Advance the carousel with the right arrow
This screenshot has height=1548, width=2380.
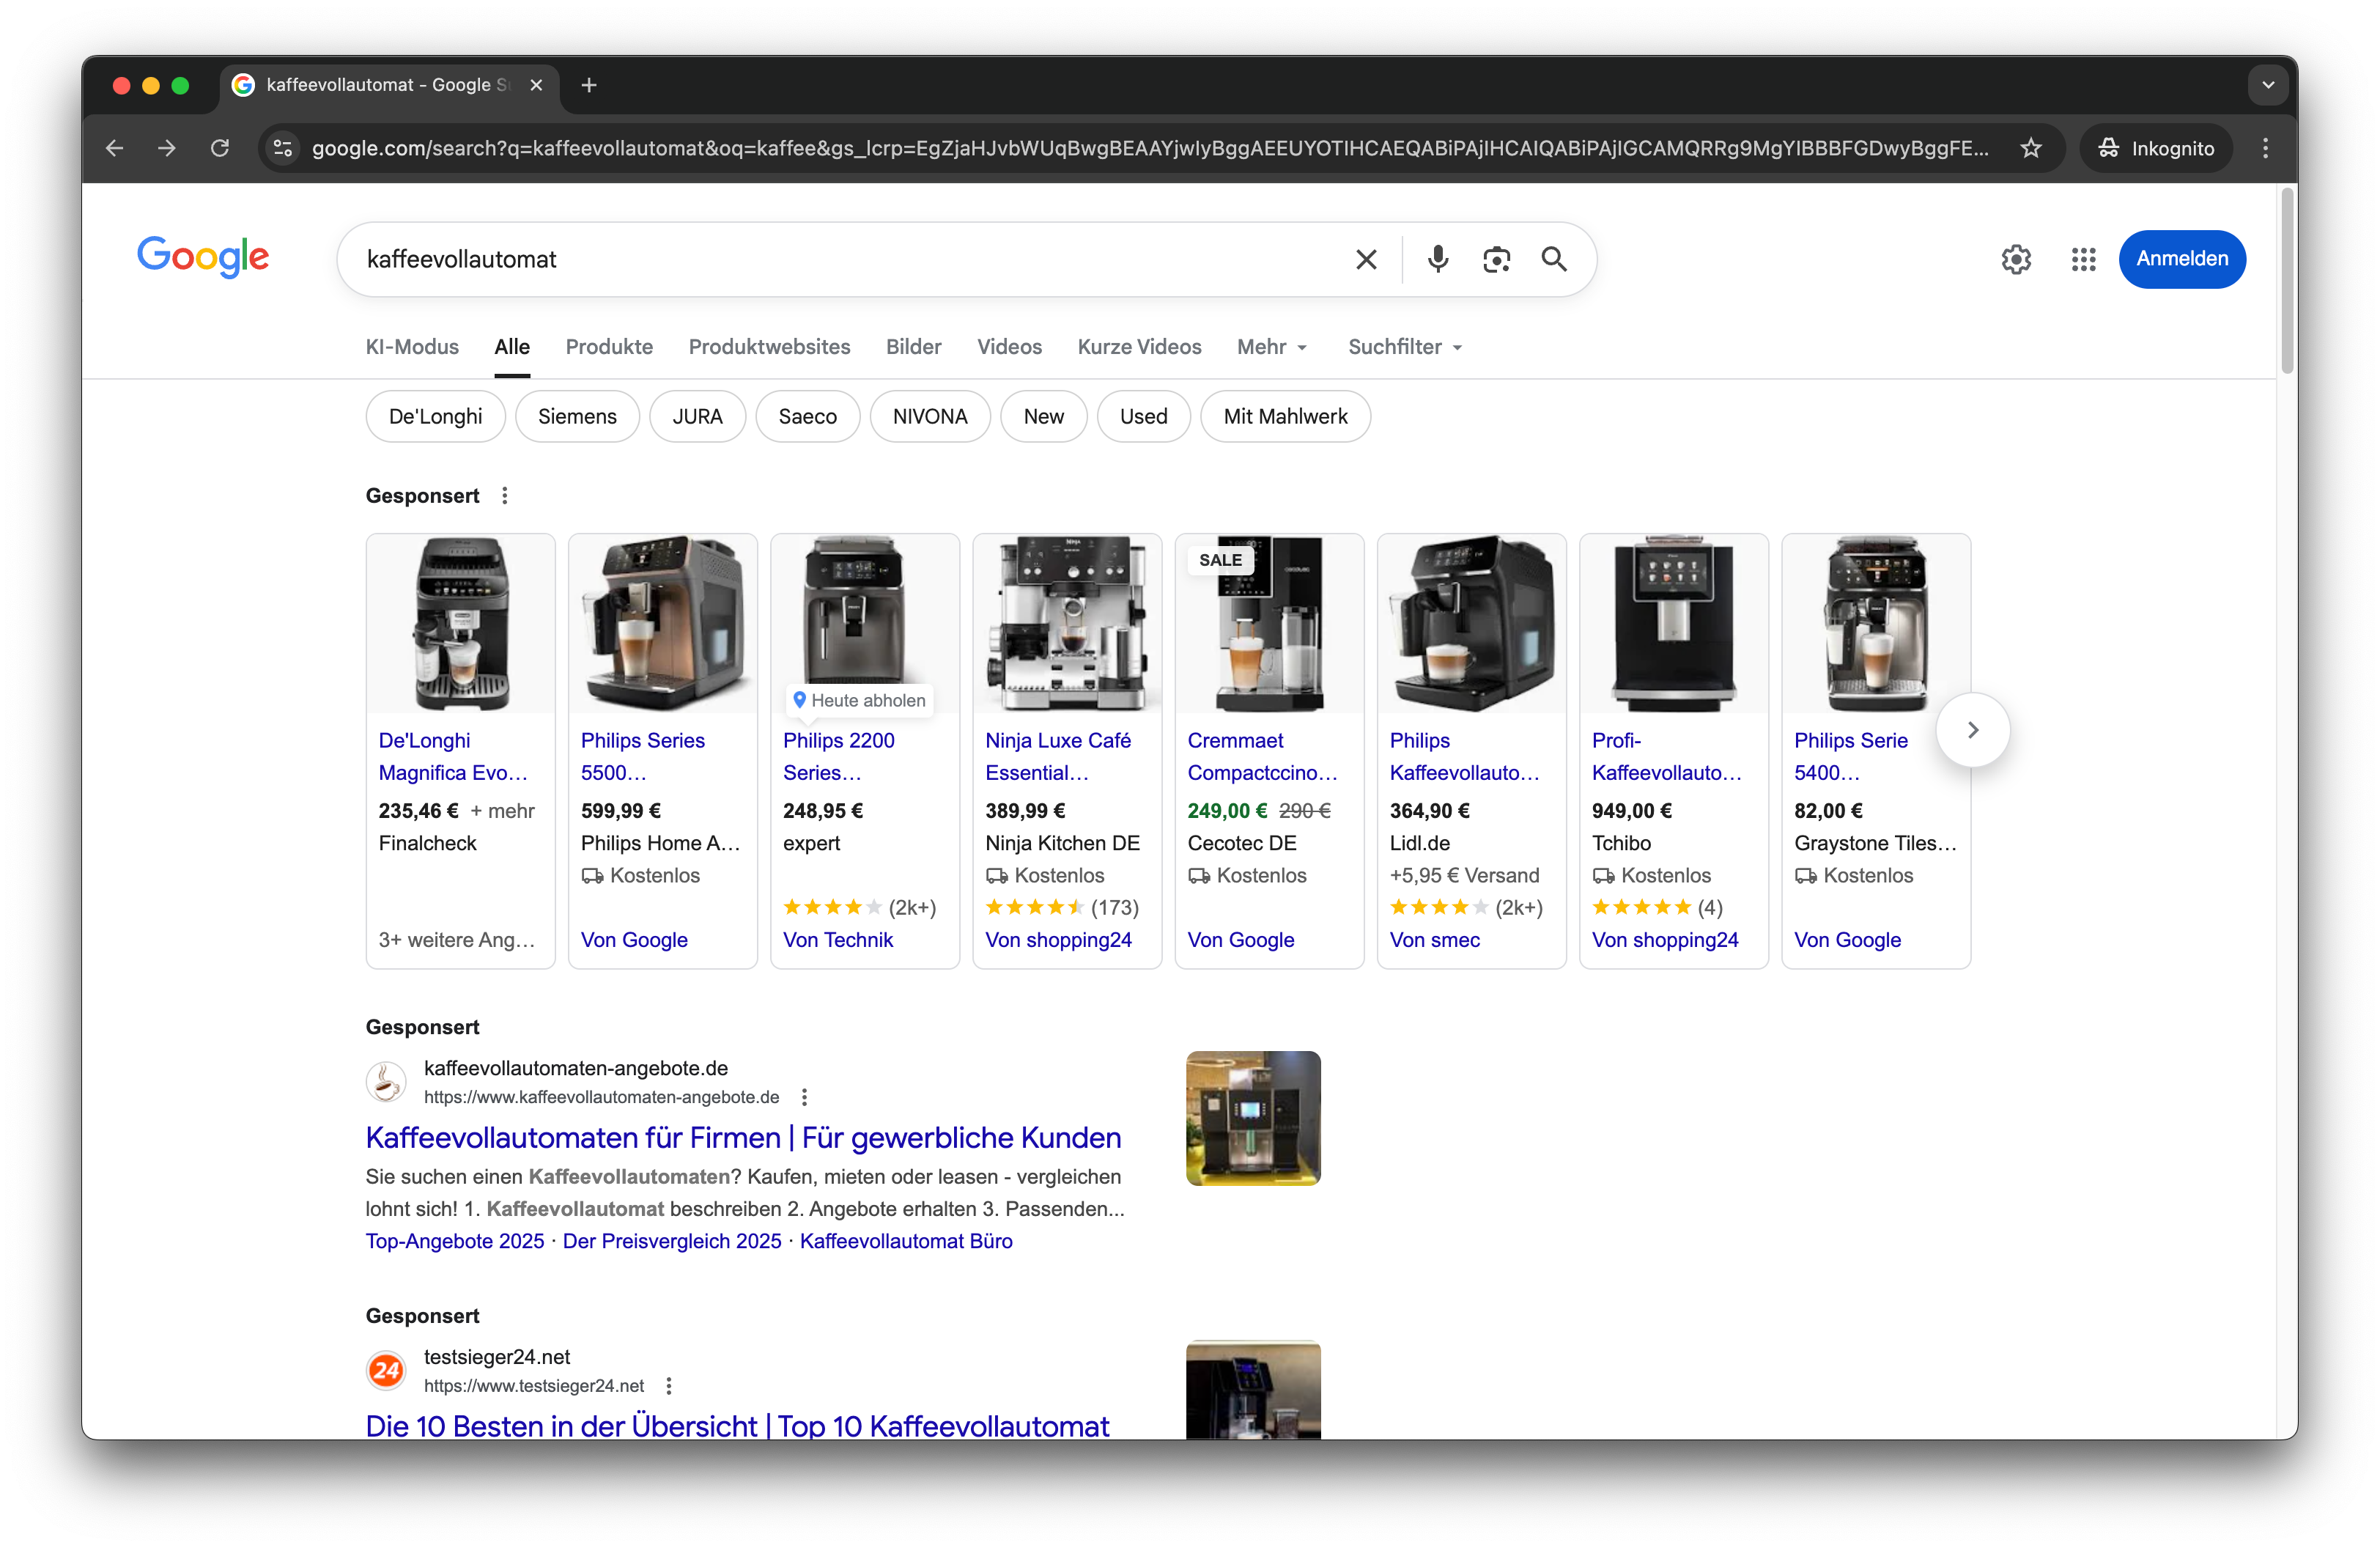click(1972, 729)
